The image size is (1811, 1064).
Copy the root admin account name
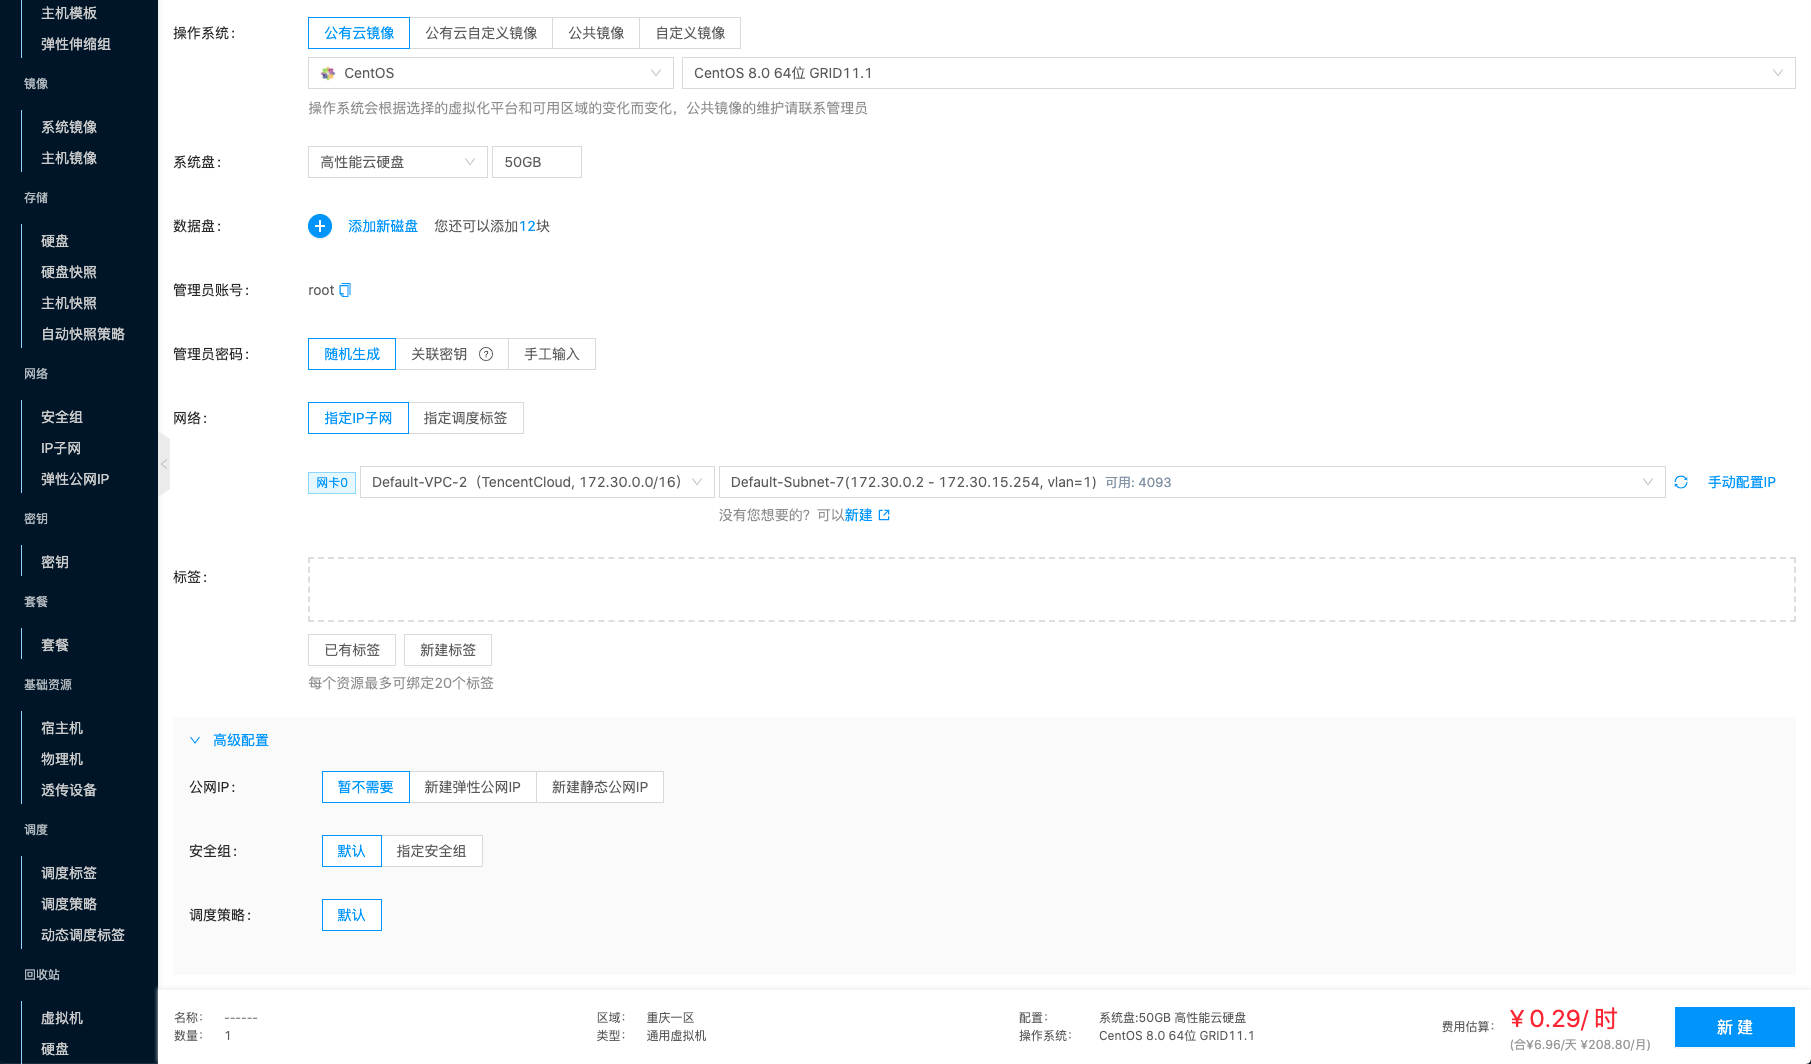click(345, 290)
